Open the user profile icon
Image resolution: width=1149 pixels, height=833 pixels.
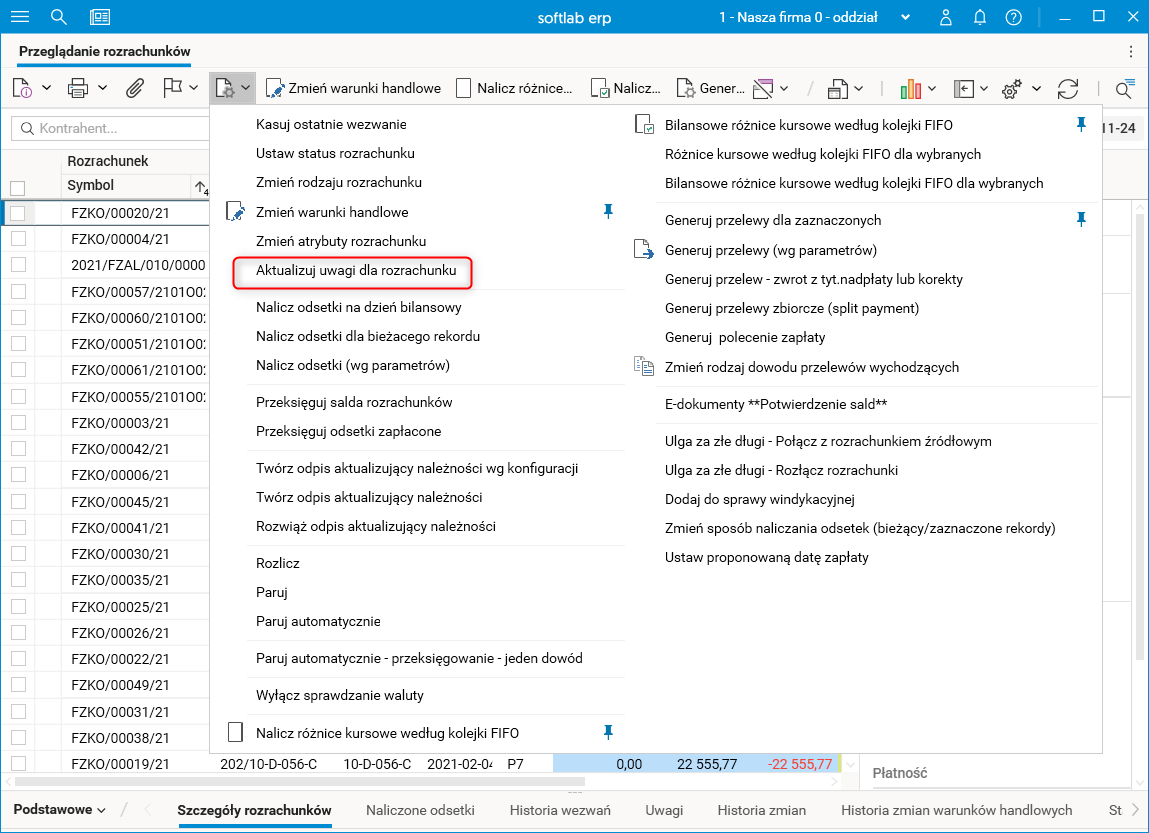pyautogui.click(x=945, y=17)
